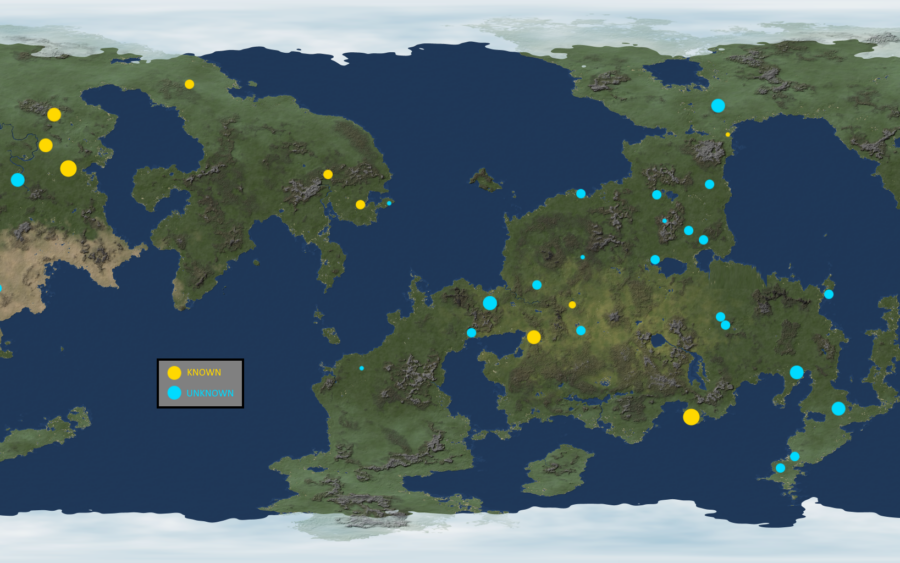Click the cyan UNKNOWN legend circle
This screenshot has width=900, height=563.
[x=174, y=393]
